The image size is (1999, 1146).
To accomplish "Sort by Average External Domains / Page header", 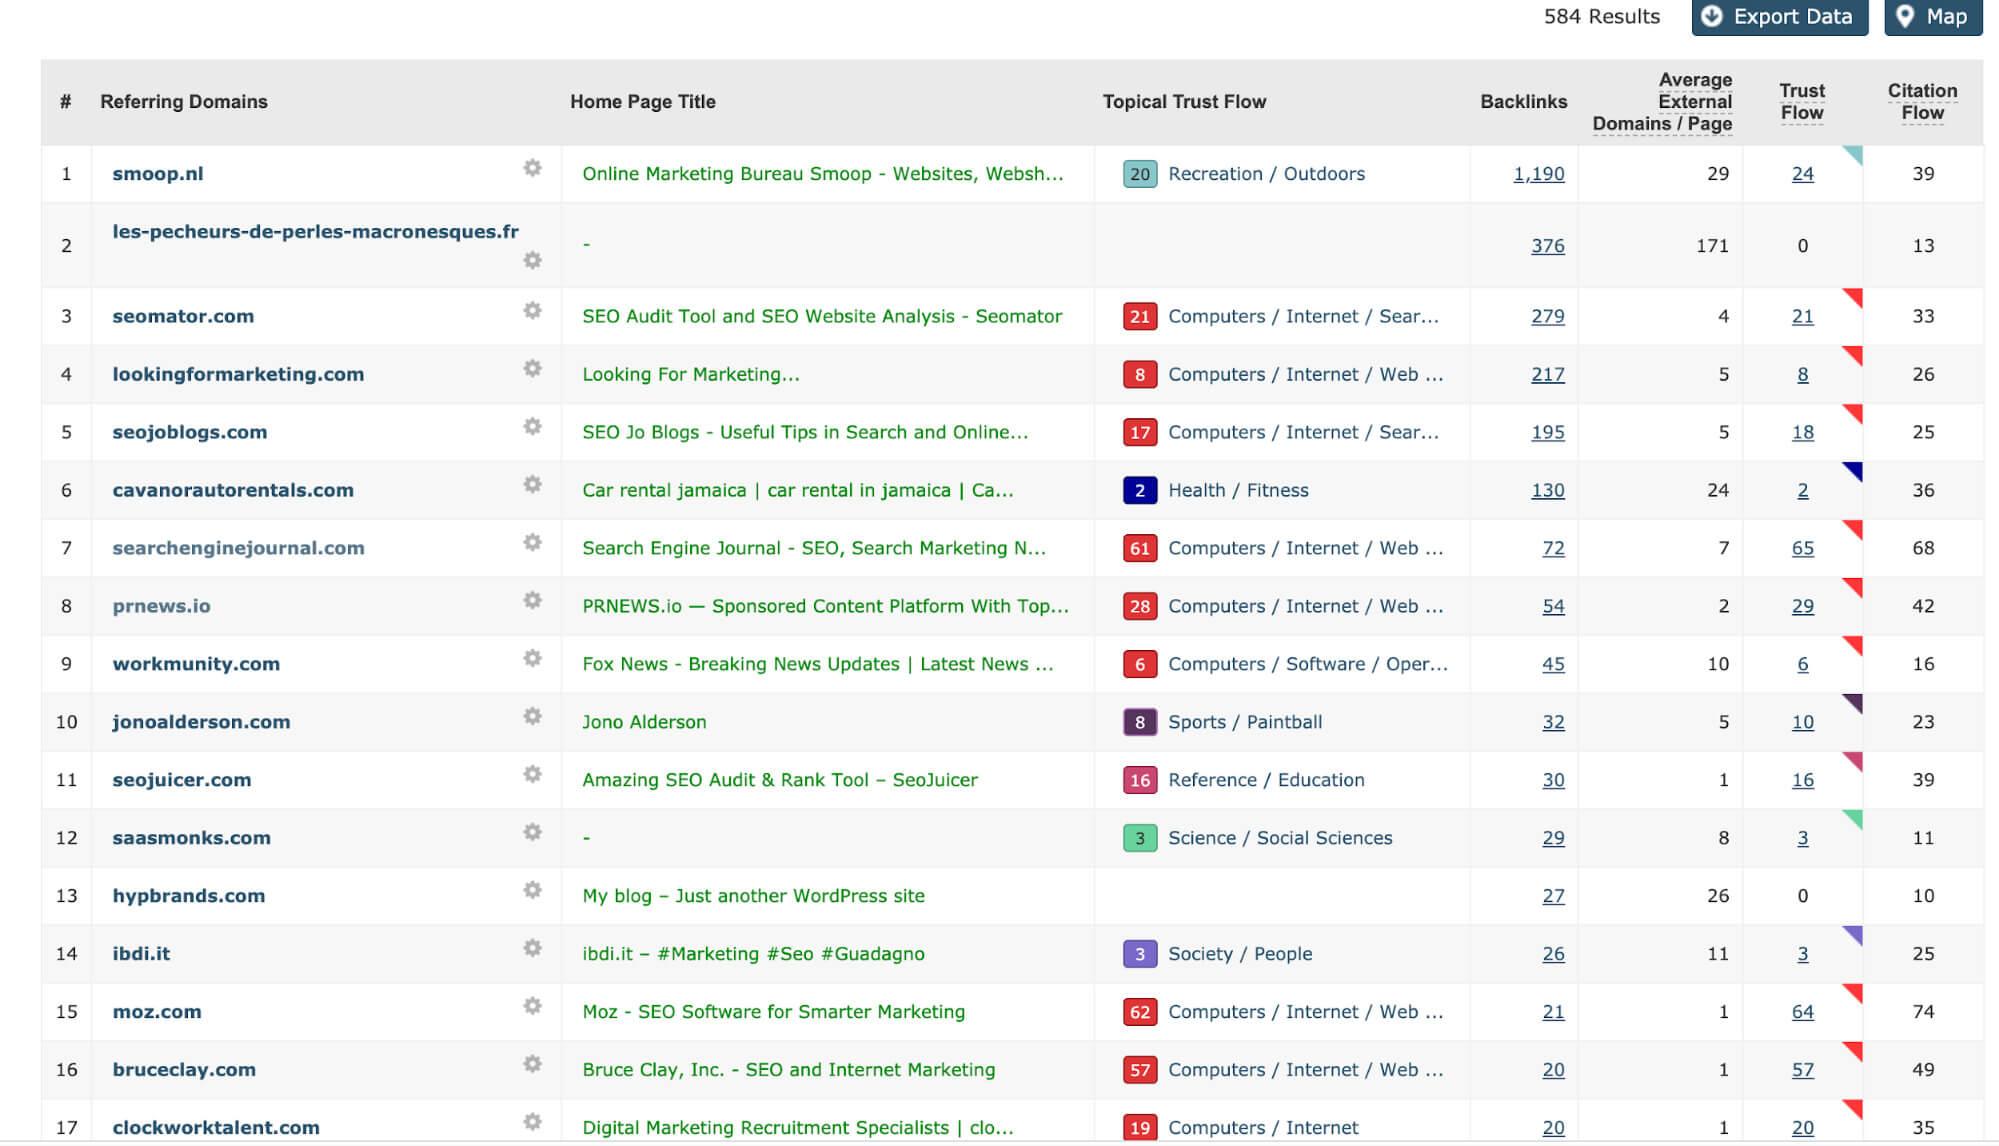I will click(x=1663, y=102).
